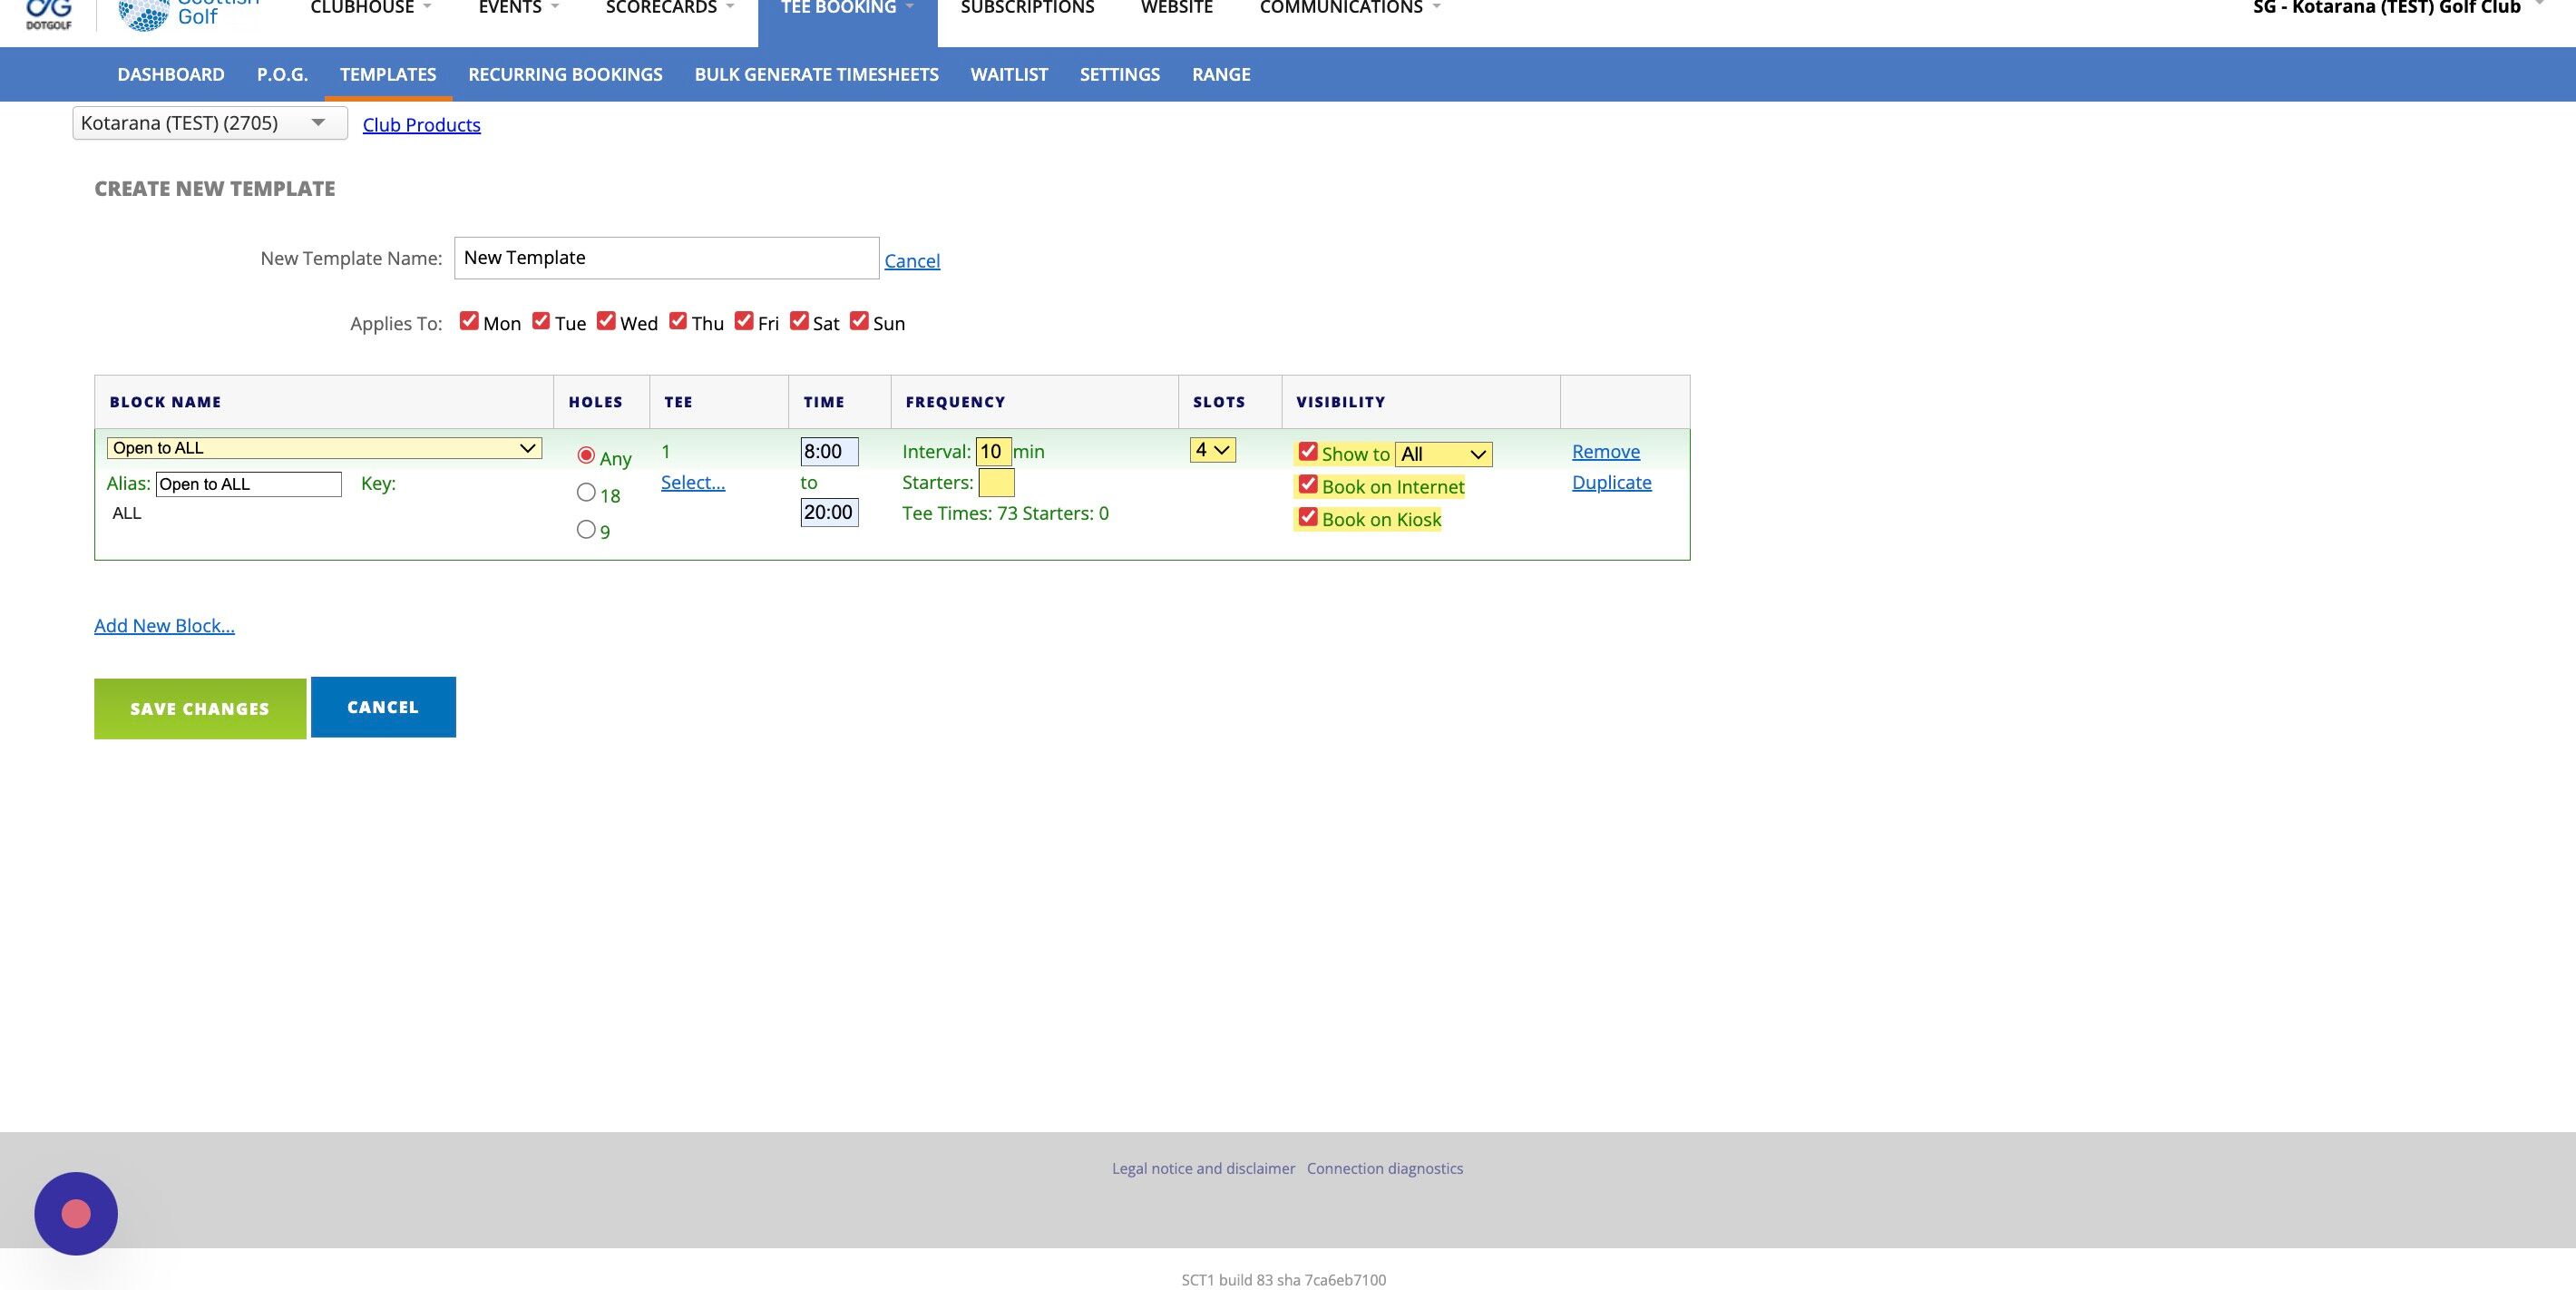The width and height of the screenshot is (2576, 1290).
Task: Click Add New Block link
Action: pos(164,625)
